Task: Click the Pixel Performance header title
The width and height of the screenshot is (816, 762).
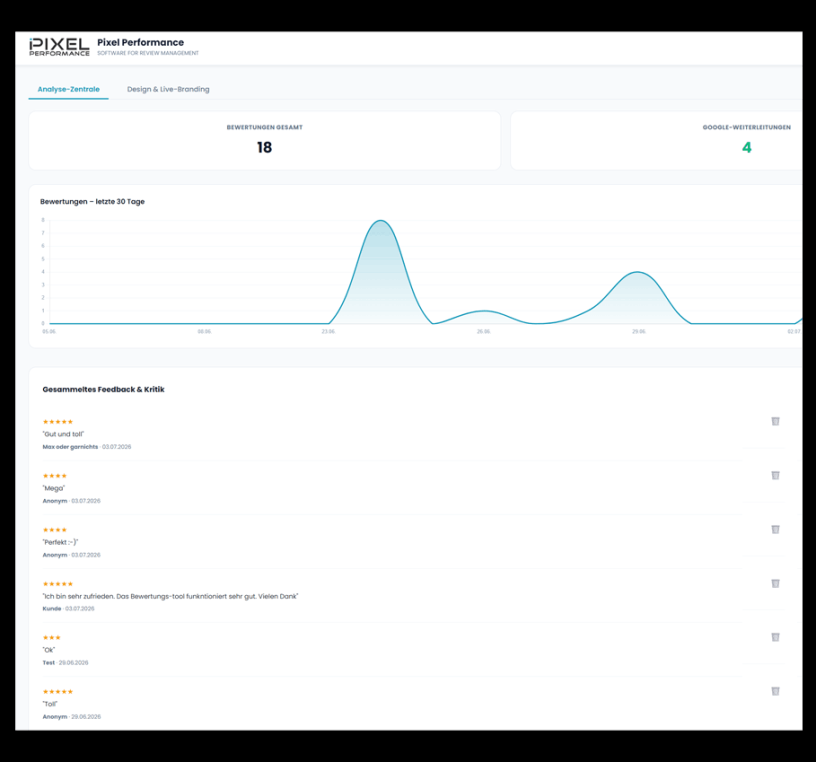Action: click(141, 42)
